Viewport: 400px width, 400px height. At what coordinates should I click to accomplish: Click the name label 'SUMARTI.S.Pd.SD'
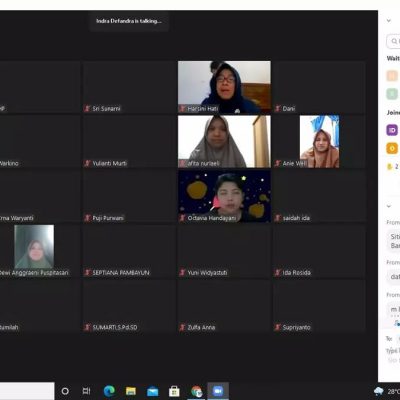115,327
